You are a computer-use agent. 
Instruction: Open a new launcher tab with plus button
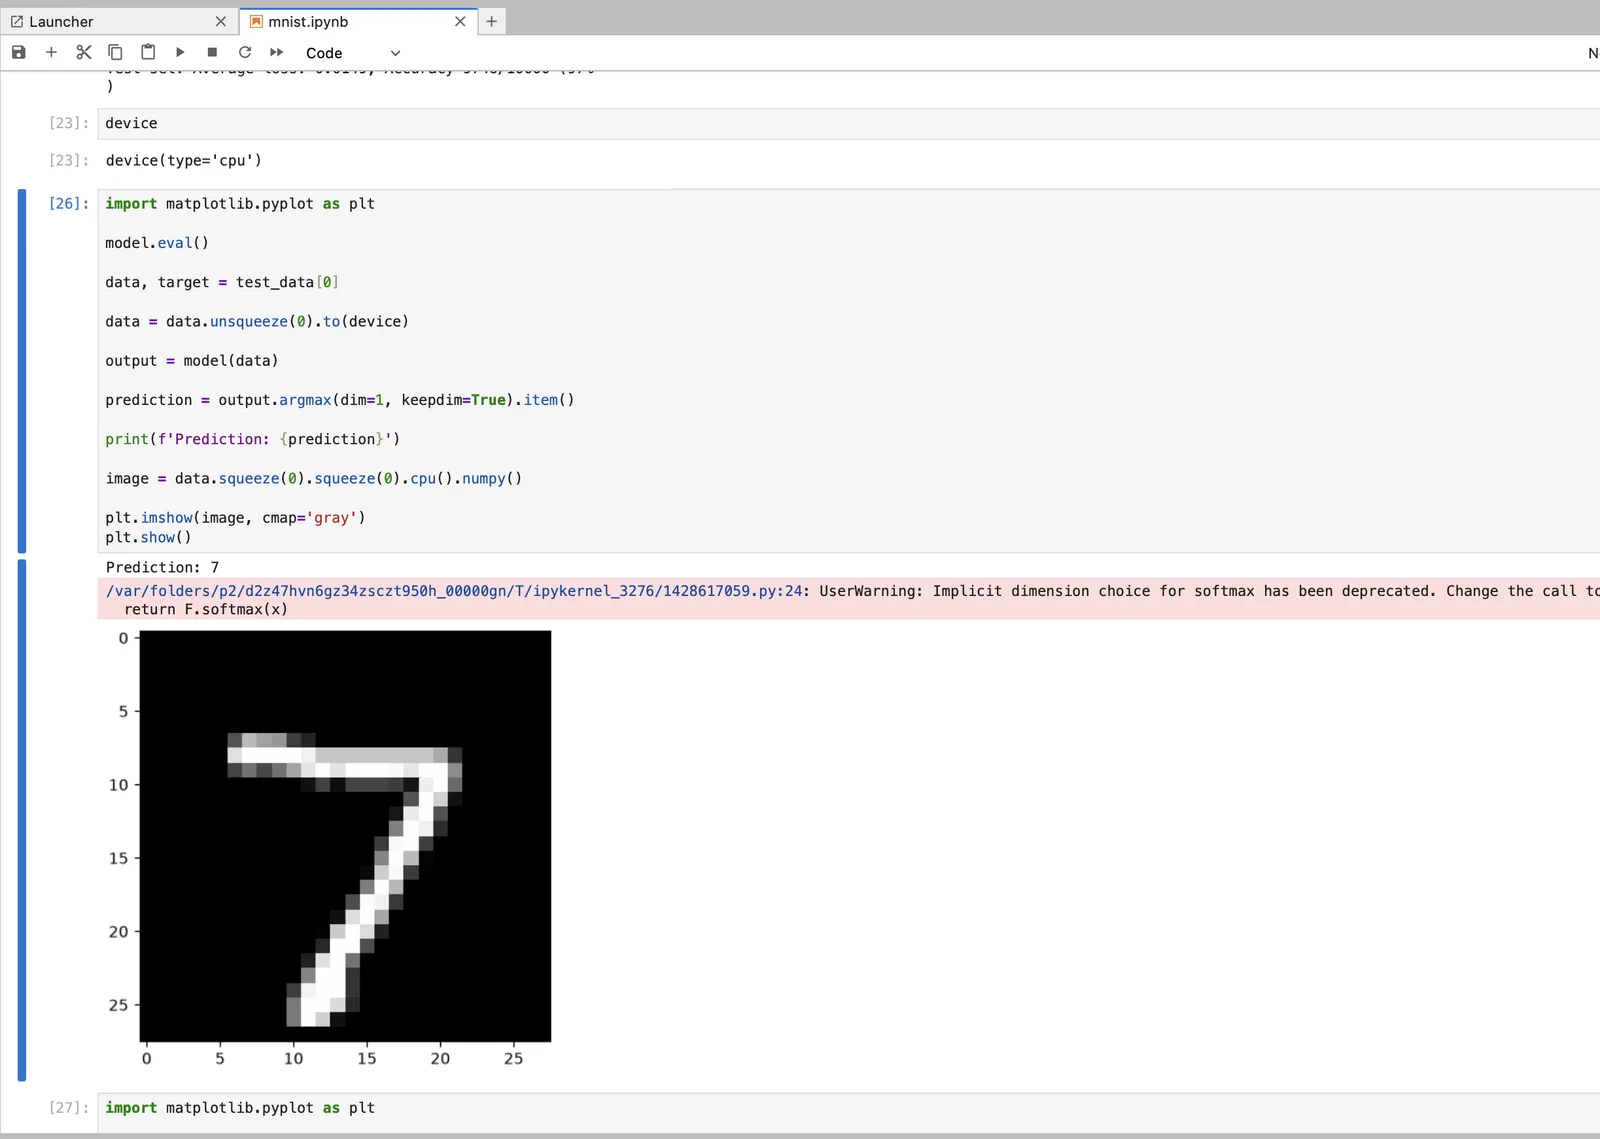(x=491, y=21)
